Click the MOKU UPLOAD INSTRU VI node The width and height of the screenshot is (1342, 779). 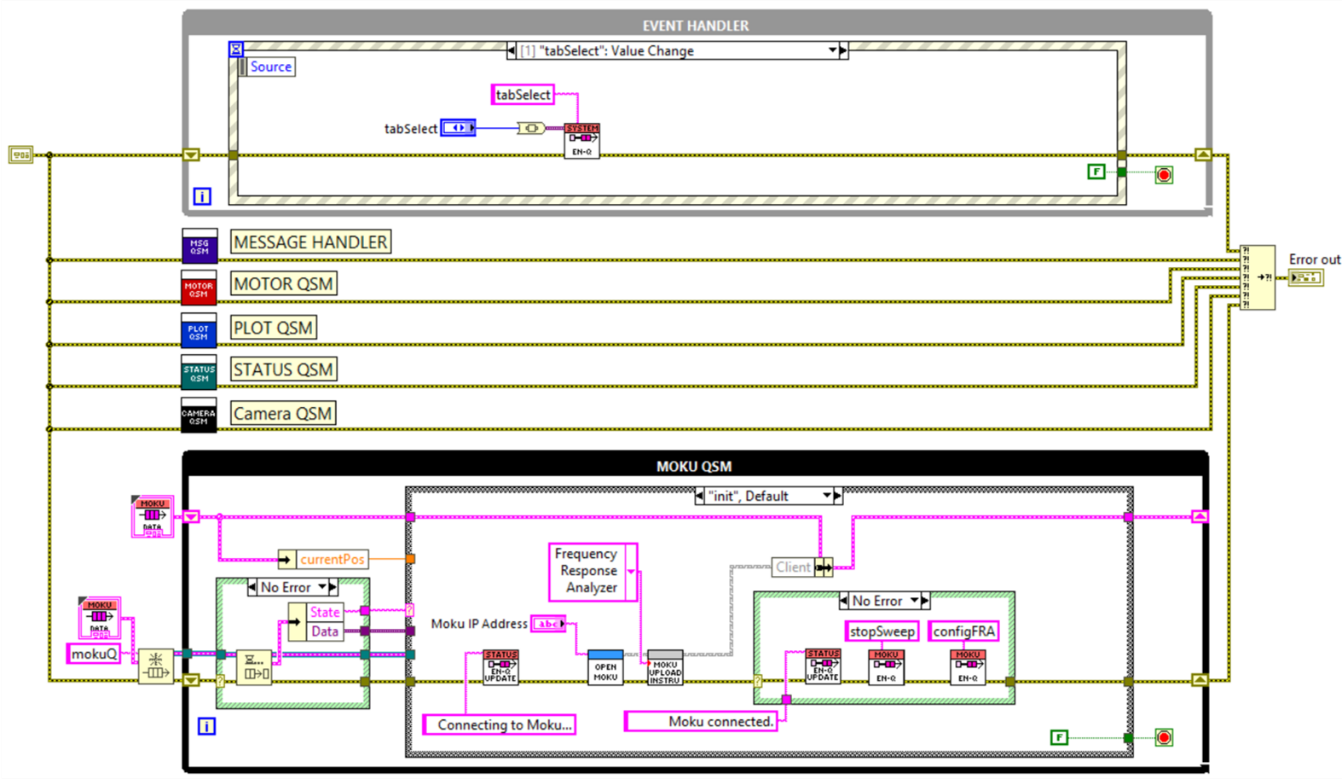point(665,667)
